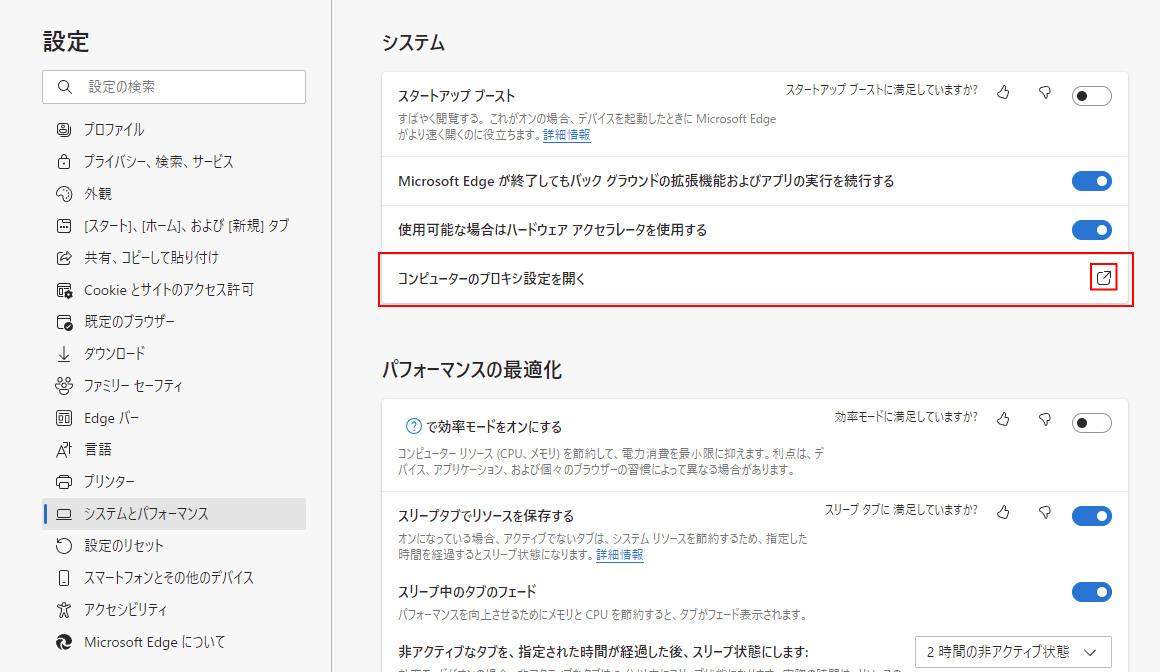Click the システム section heading
Screen dimensions: 1160x672
click(414, 43)
